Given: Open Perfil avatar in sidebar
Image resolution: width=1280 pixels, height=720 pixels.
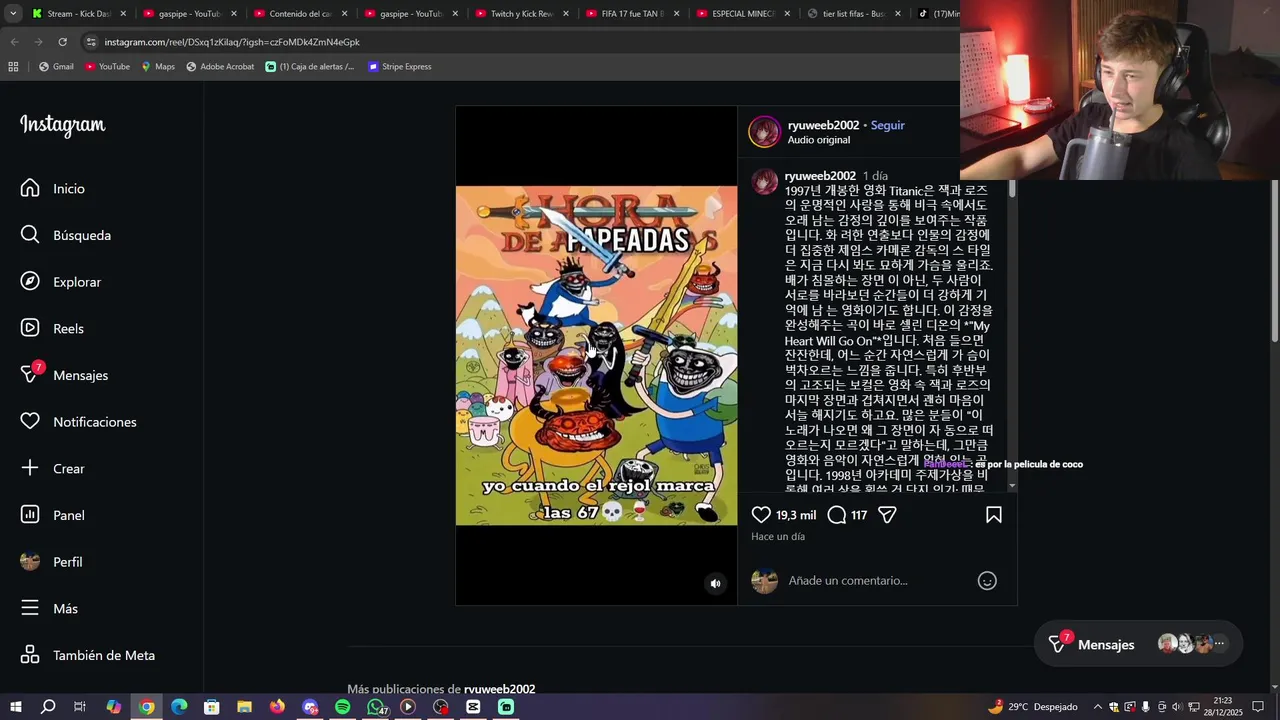Looking at the screenshot, I should [x=30, y=561].
